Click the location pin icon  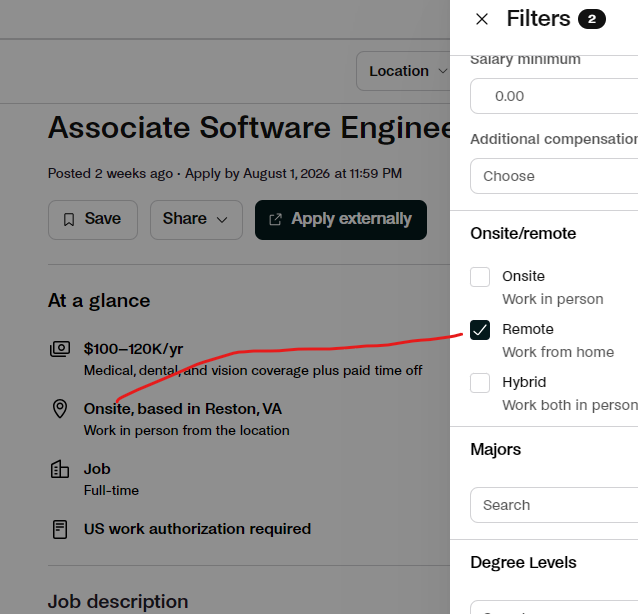coord(60,409)
